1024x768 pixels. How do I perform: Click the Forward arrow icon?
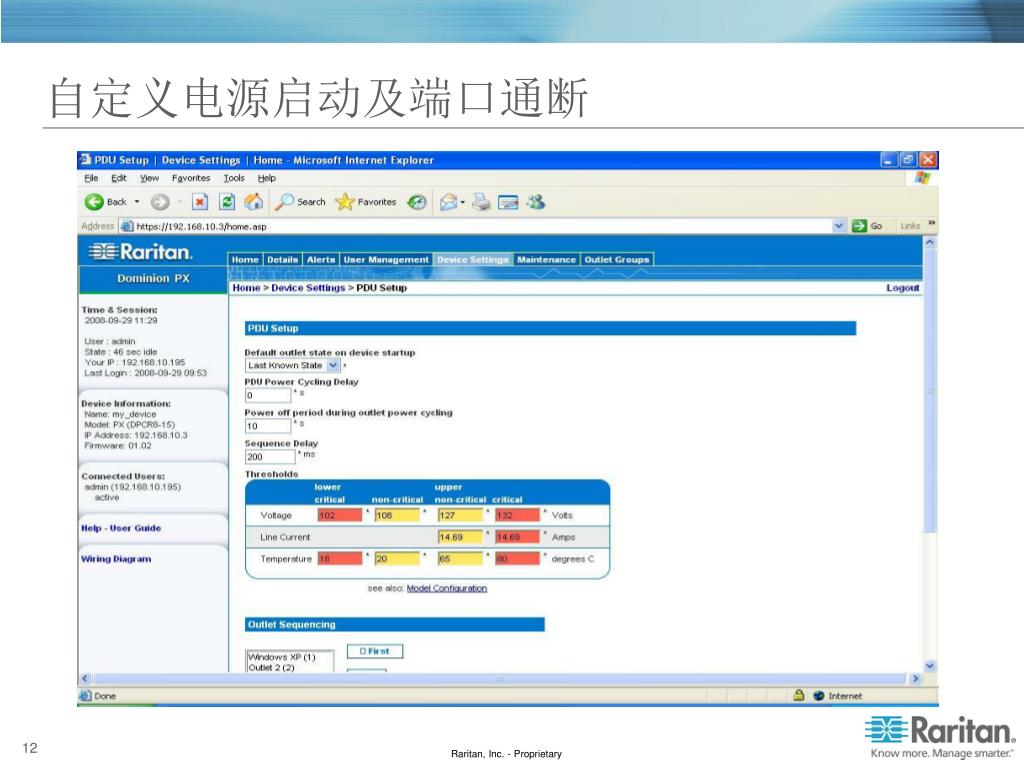[x=160, y=202]
